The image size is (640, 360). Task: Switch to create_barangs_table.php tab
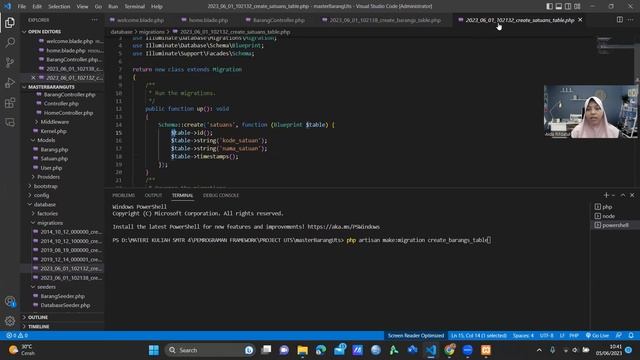tap(385, 20)
